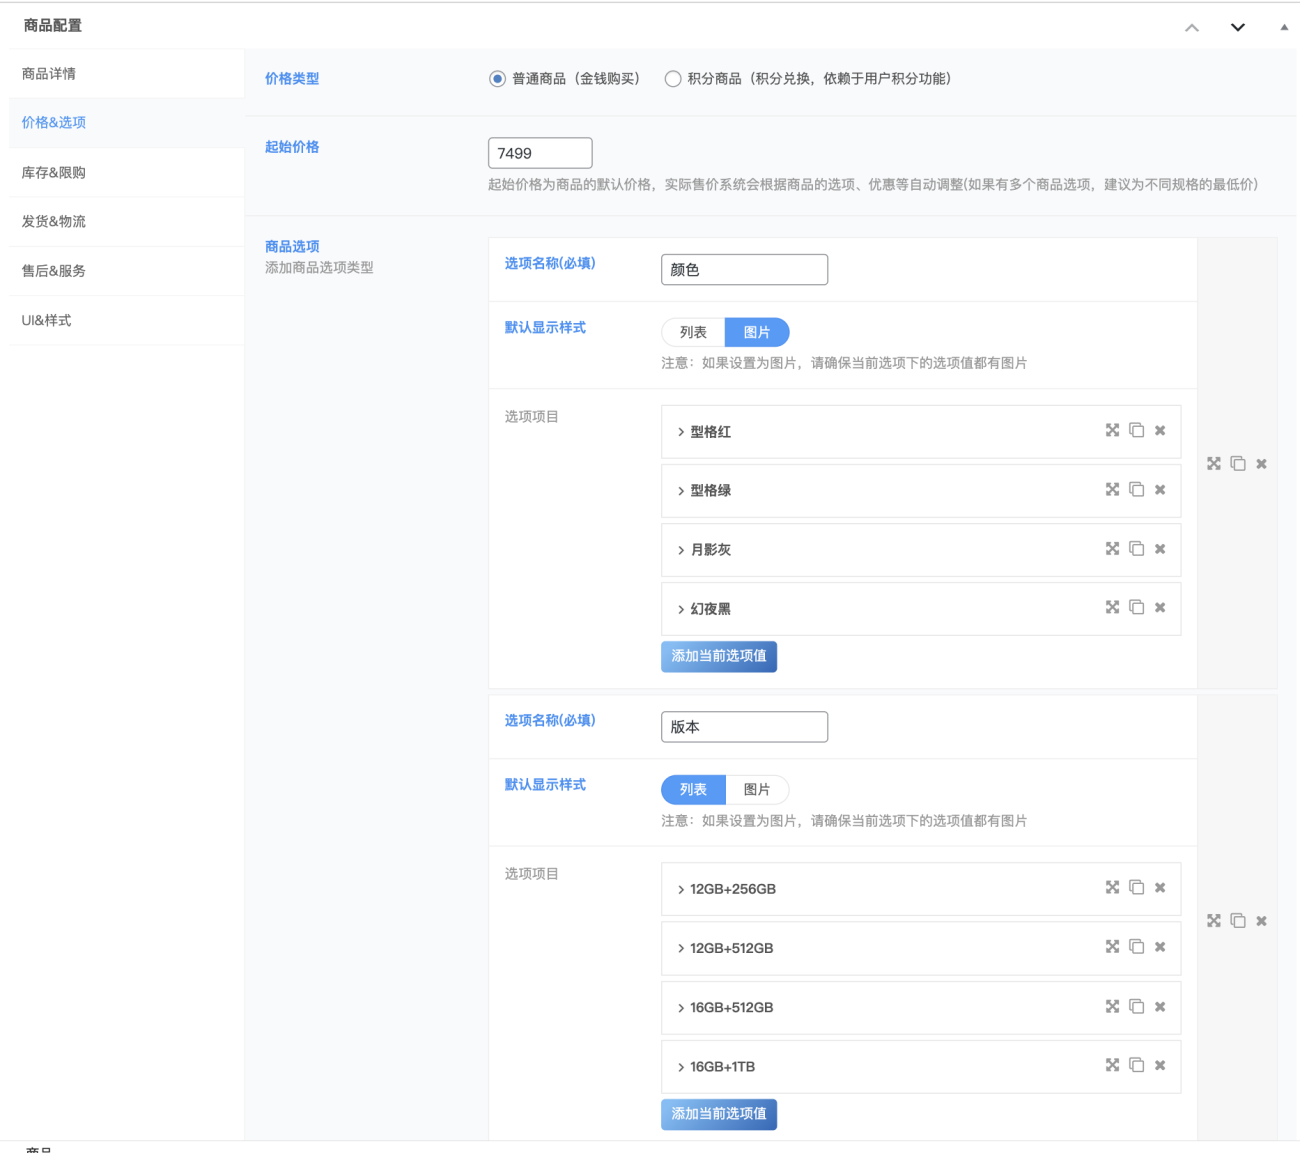The height and width of the screenshot is (1153, 1300).
Task: Click 添加当前选项值 under 版本 options
Action: (x=718, y=1114)
